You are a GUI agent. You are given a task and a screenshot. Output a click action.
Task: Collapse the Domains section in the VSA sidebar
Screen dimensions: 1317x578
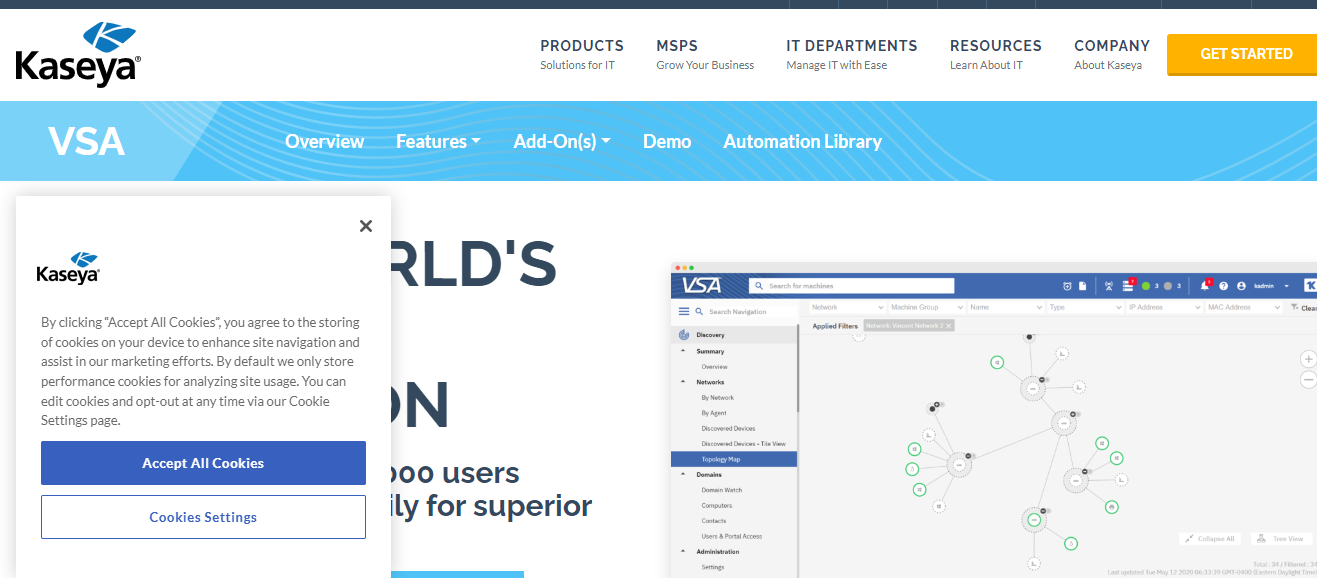coord(683,474)
